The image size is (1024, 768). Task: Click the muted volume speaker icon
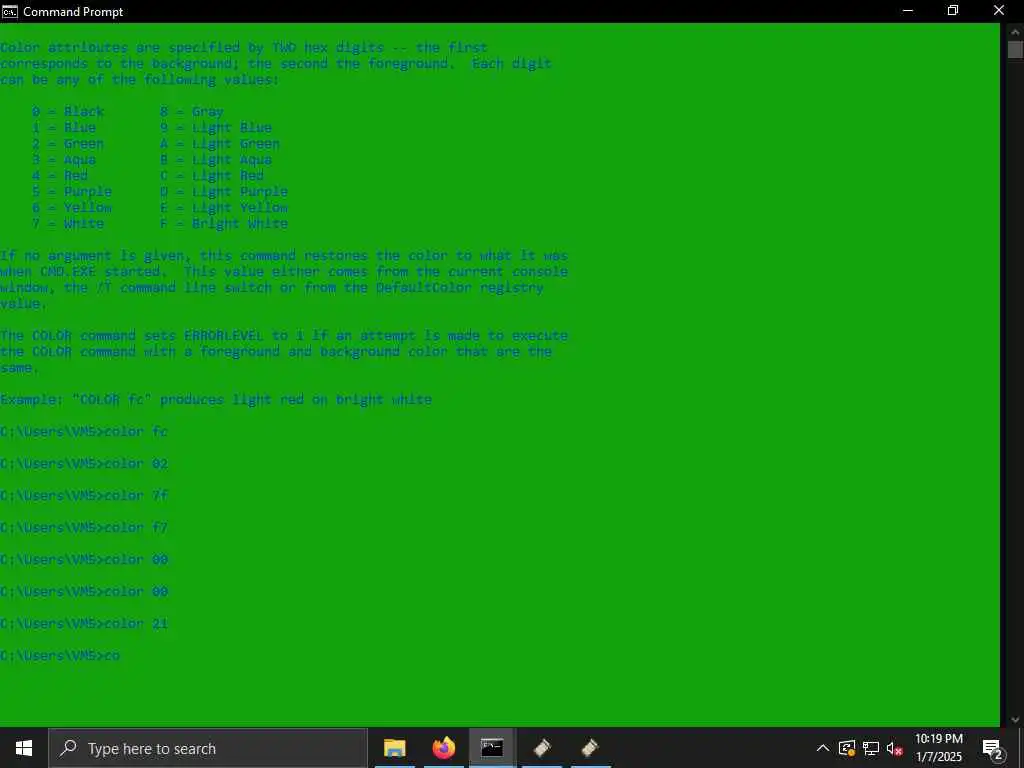895,748
